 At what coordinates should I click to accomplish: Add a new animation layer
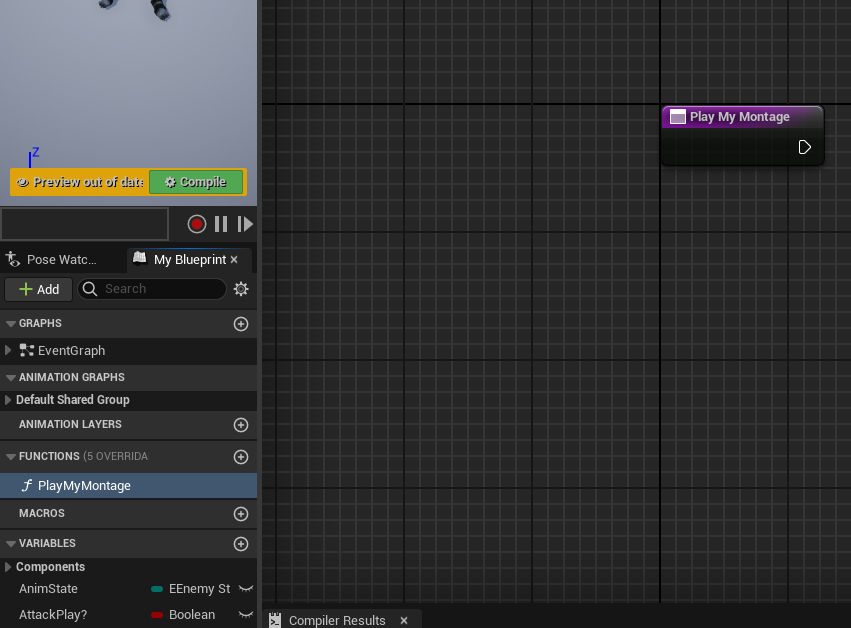click(x=241, y=425)
